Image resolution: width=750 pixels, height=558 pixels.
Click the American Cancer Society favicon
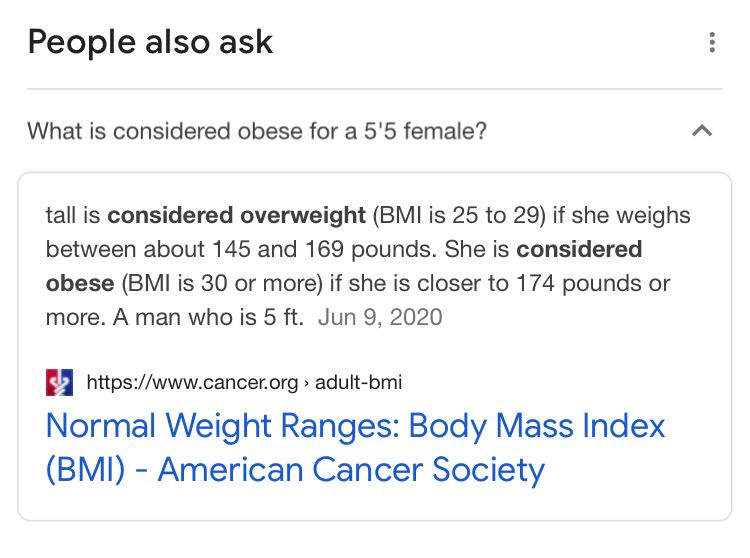[x=59, y=382]
